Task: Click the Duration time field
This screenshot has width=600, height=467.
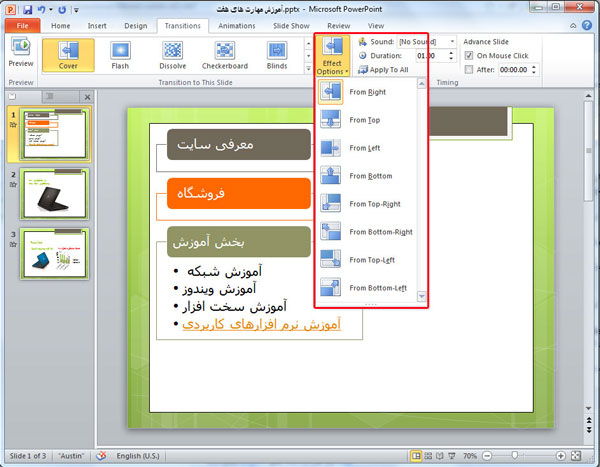Action: [x=423, y=56]
